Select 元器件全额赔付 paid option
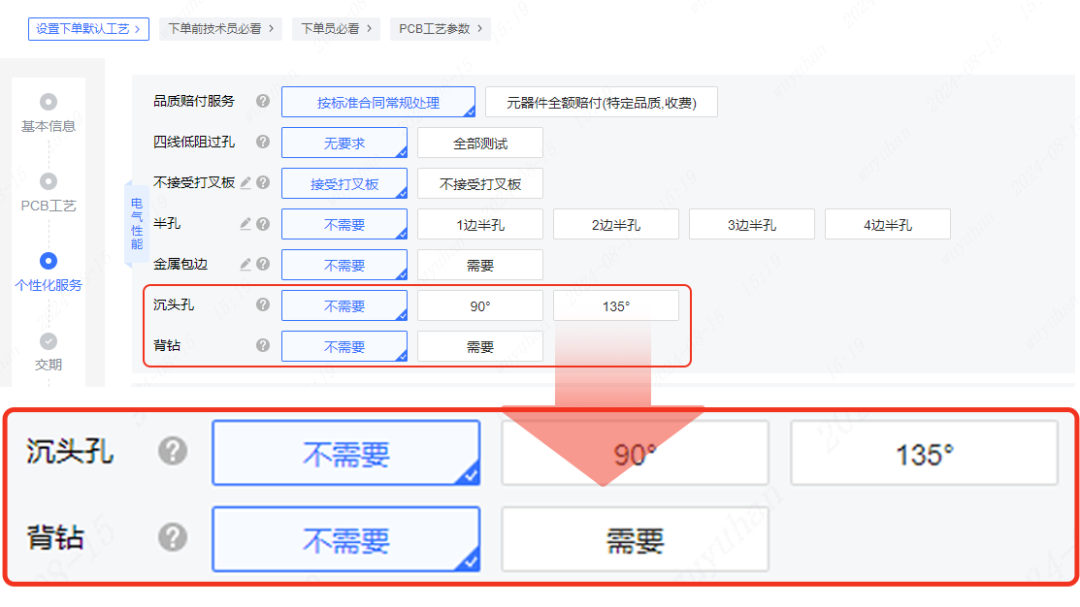Viewport: 1080px width, 607px height. click(x=601, y=102)
